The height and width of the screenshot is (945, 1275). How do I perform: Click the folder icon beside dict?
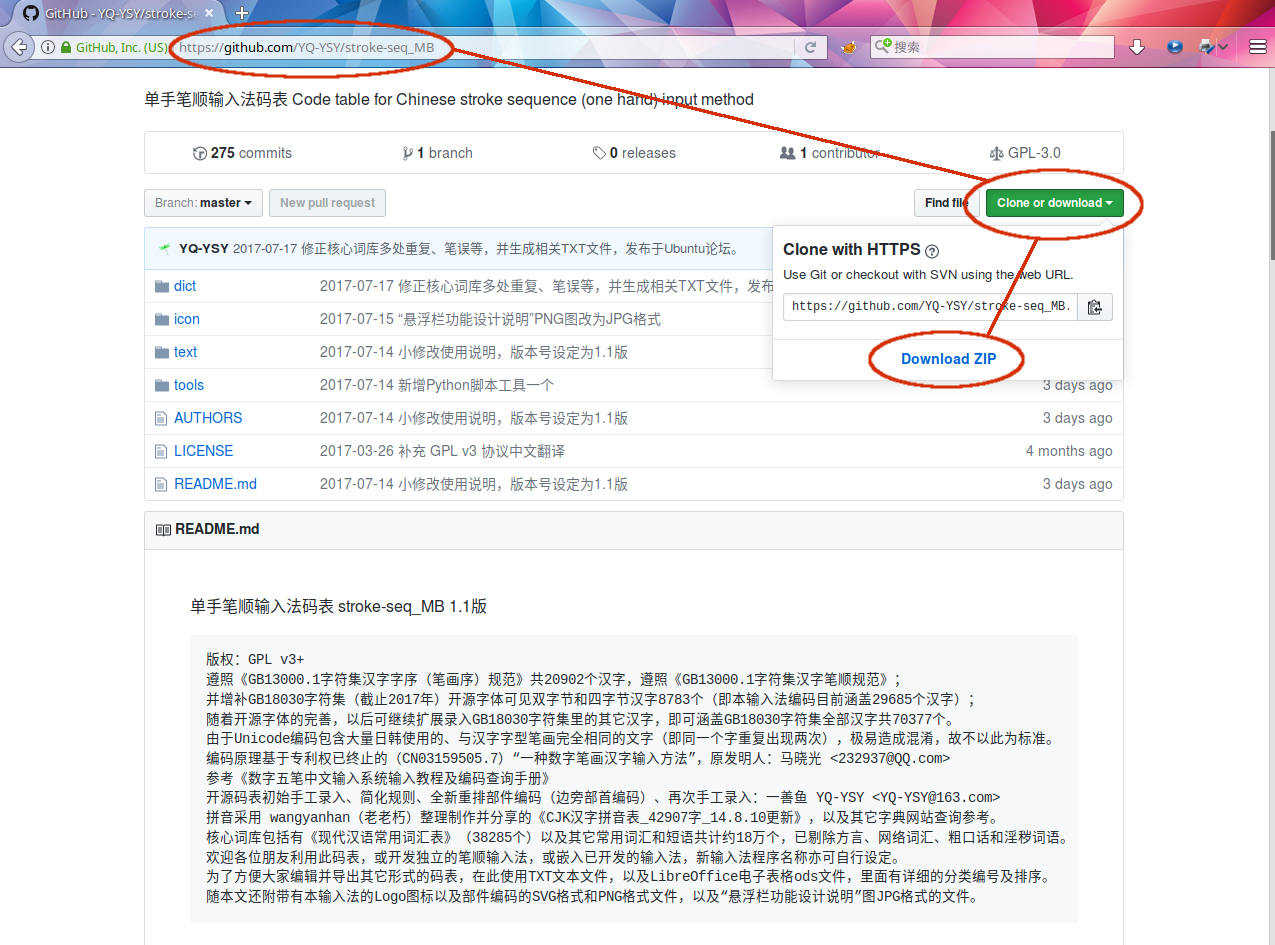[x=162, y=286]
